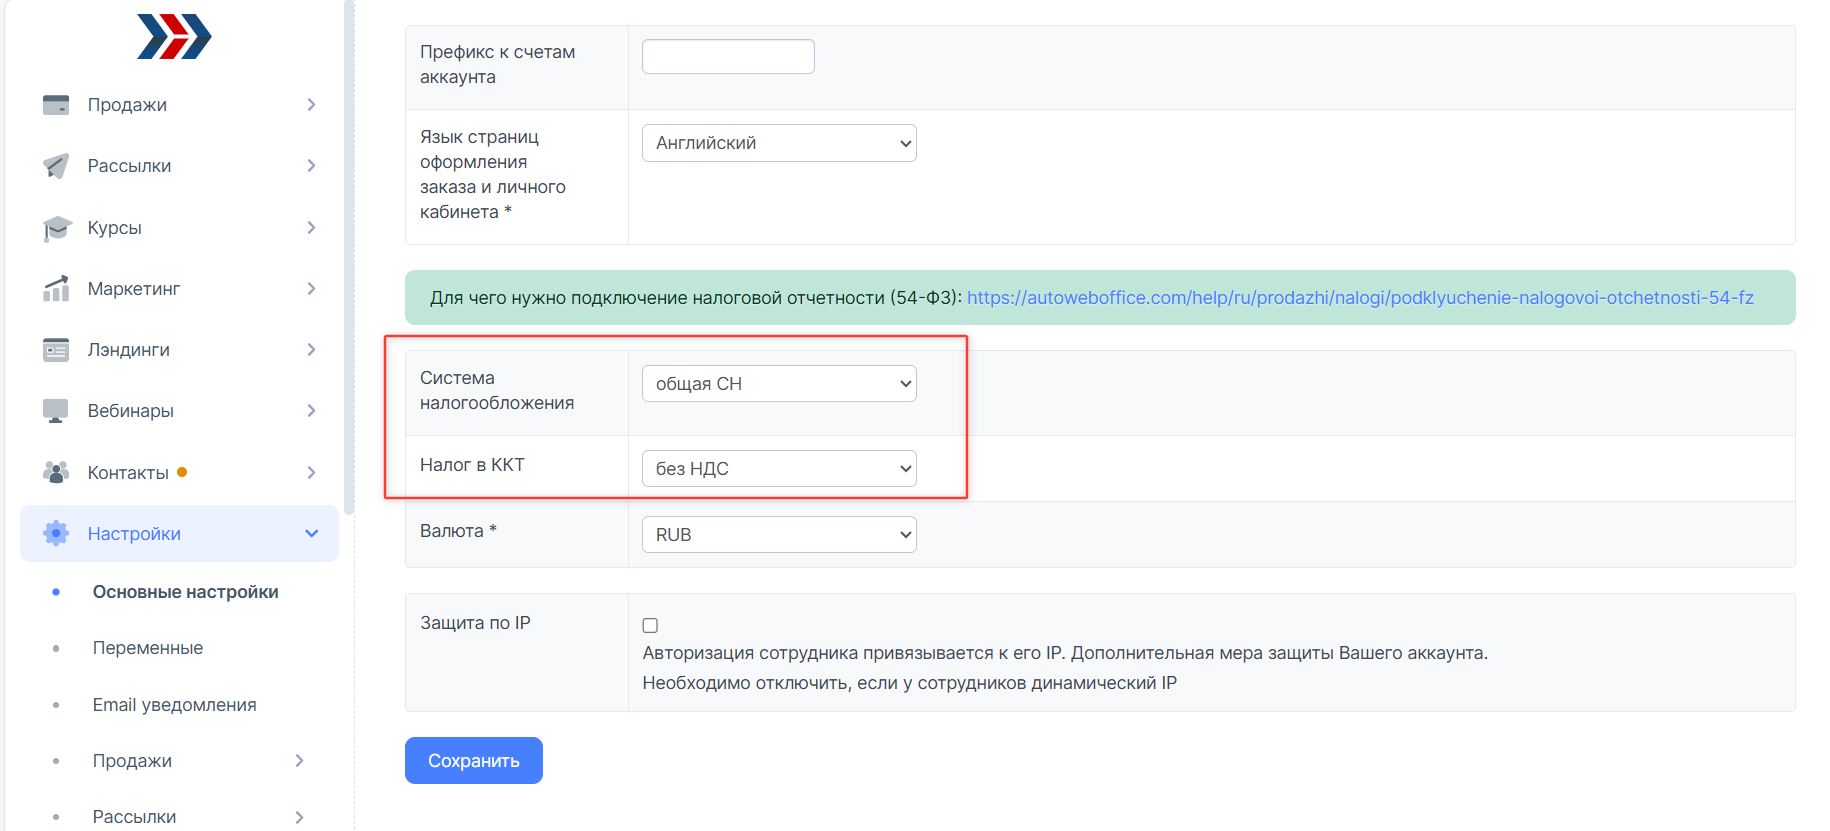Open the page language dropdown showing Английский
Viewport: 1830px width, 831px height.
(779, 143)
